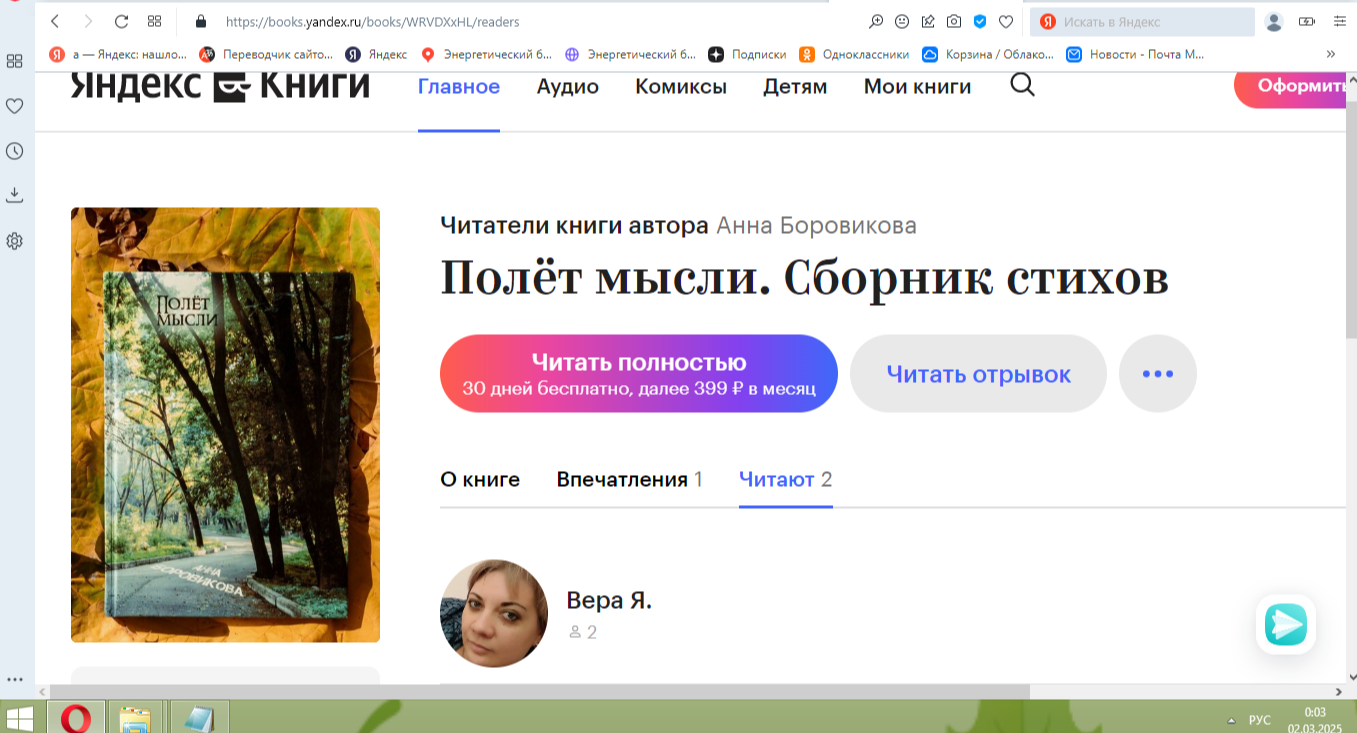This screenshot has height=733, width=1357.
Task: Open the edit/note pencil icon in address bar
Action: (928, 21)
